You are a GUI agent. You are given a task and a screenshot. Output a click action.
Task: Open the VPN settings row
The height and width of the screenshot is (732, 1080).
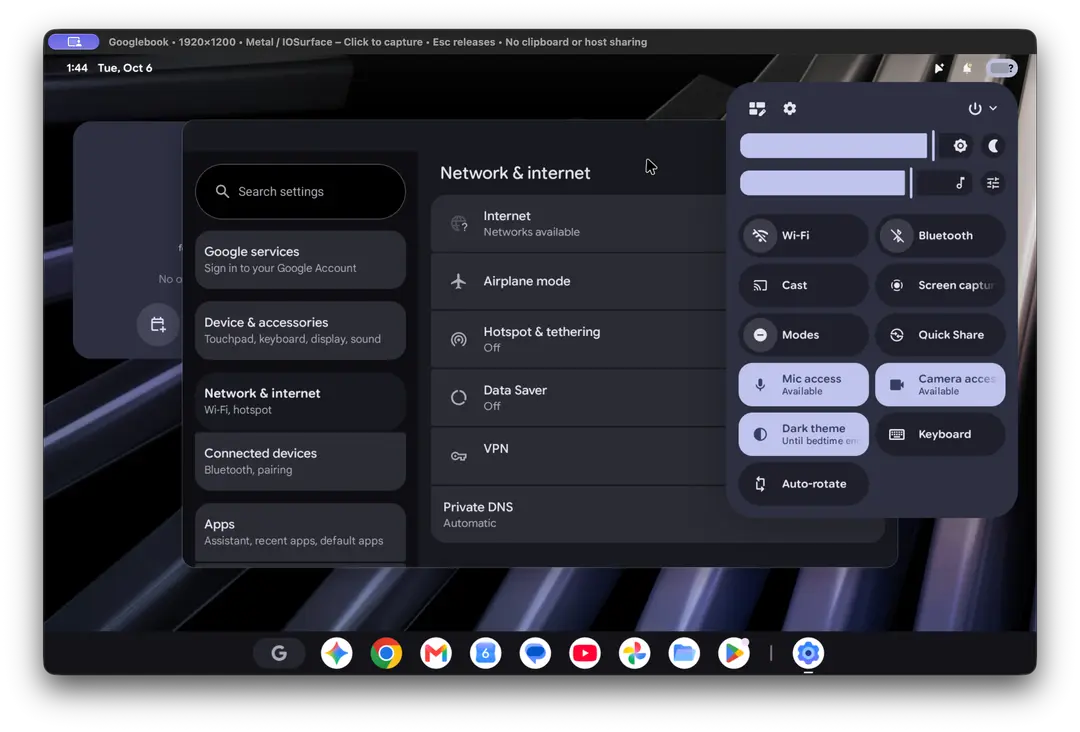point(579,456)
